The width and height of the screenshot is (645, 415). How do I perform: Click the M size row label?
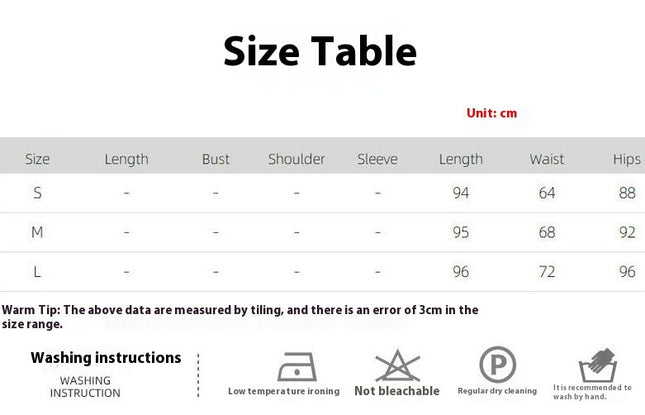click(37, 232)
